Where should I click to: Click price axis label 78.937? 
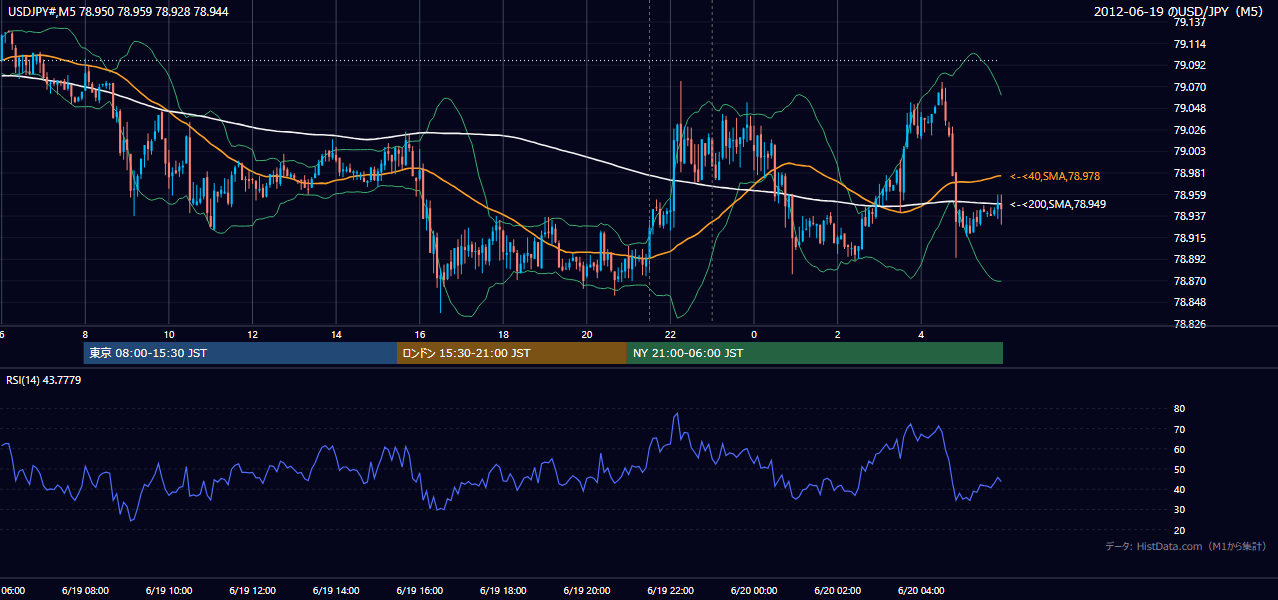click(1189, 216)
